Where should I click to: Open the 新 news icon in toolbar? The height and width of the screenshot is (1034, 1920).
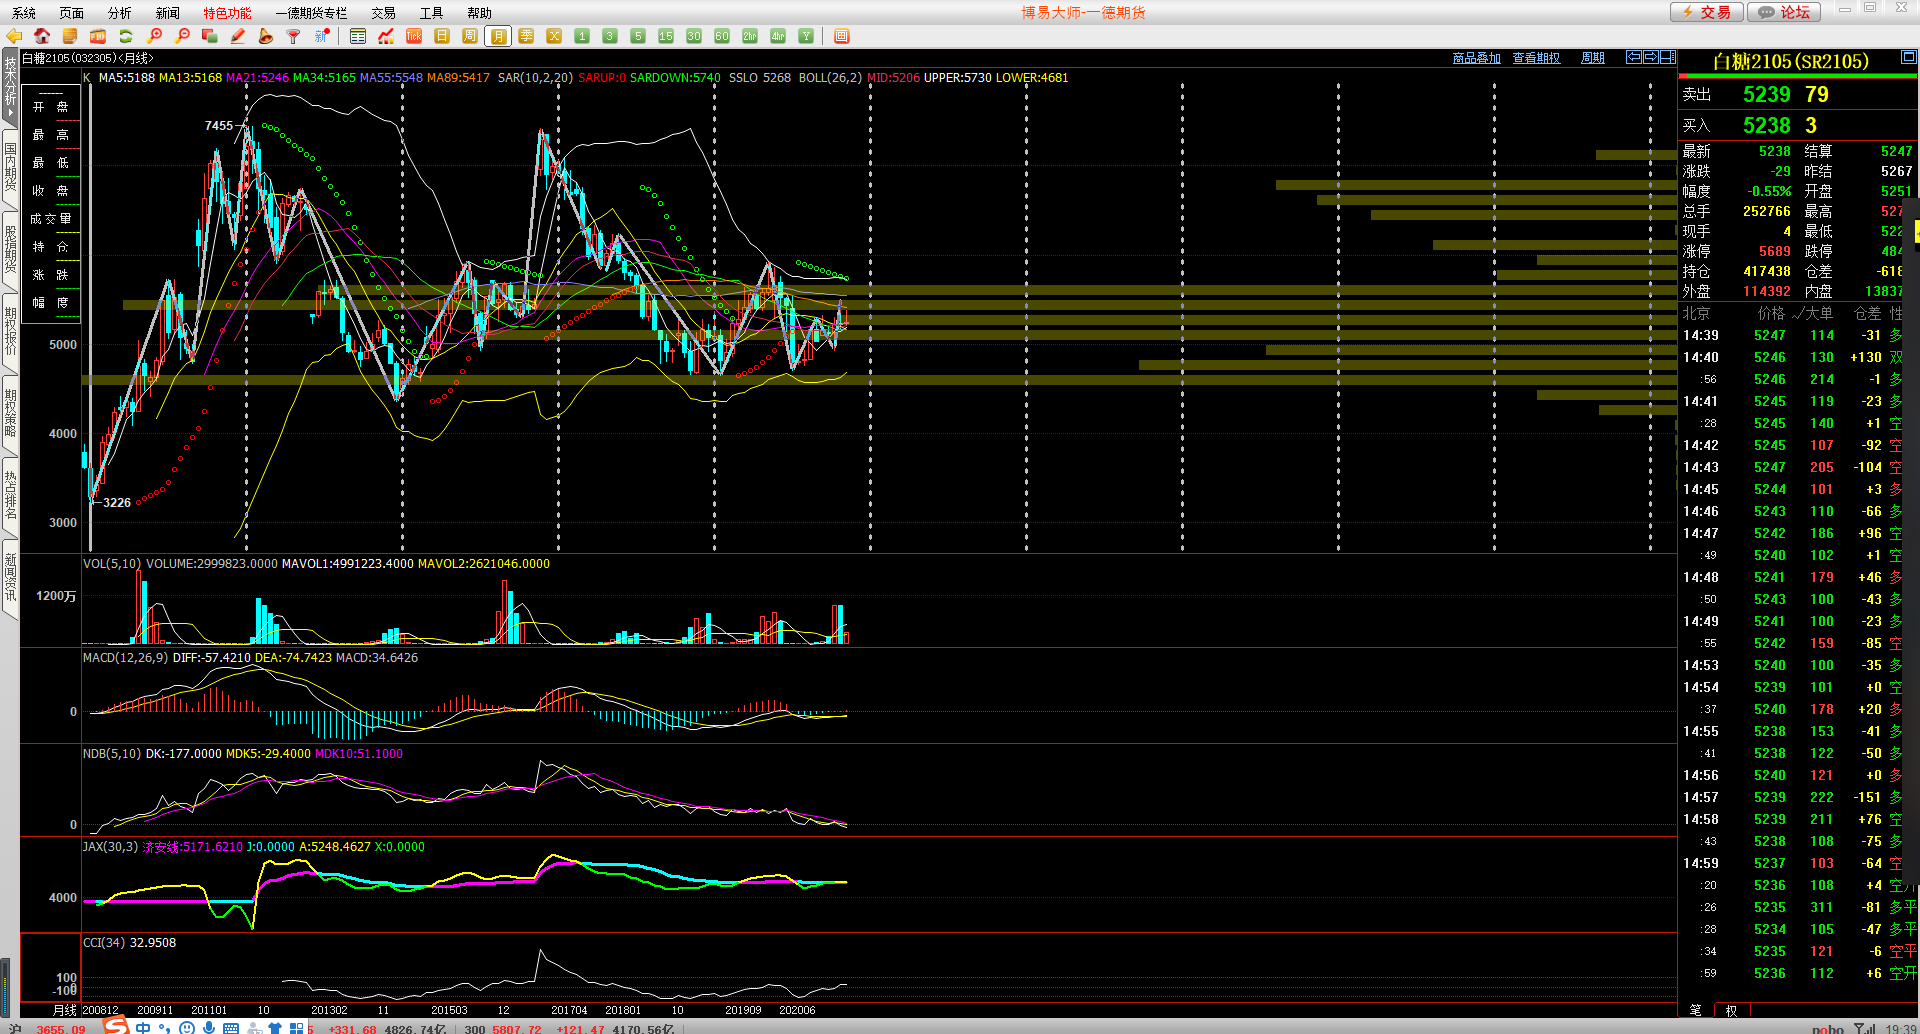[x=322, y=36]
